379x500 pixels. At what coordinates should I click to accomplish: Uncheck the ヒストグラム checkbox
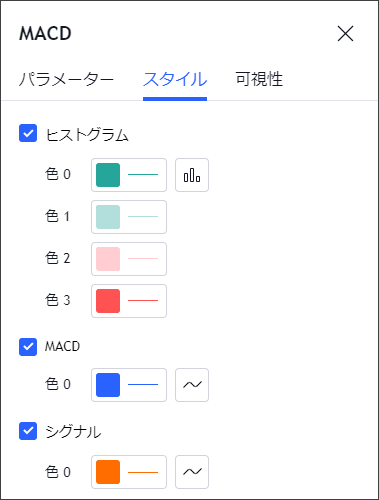(28, 133)
